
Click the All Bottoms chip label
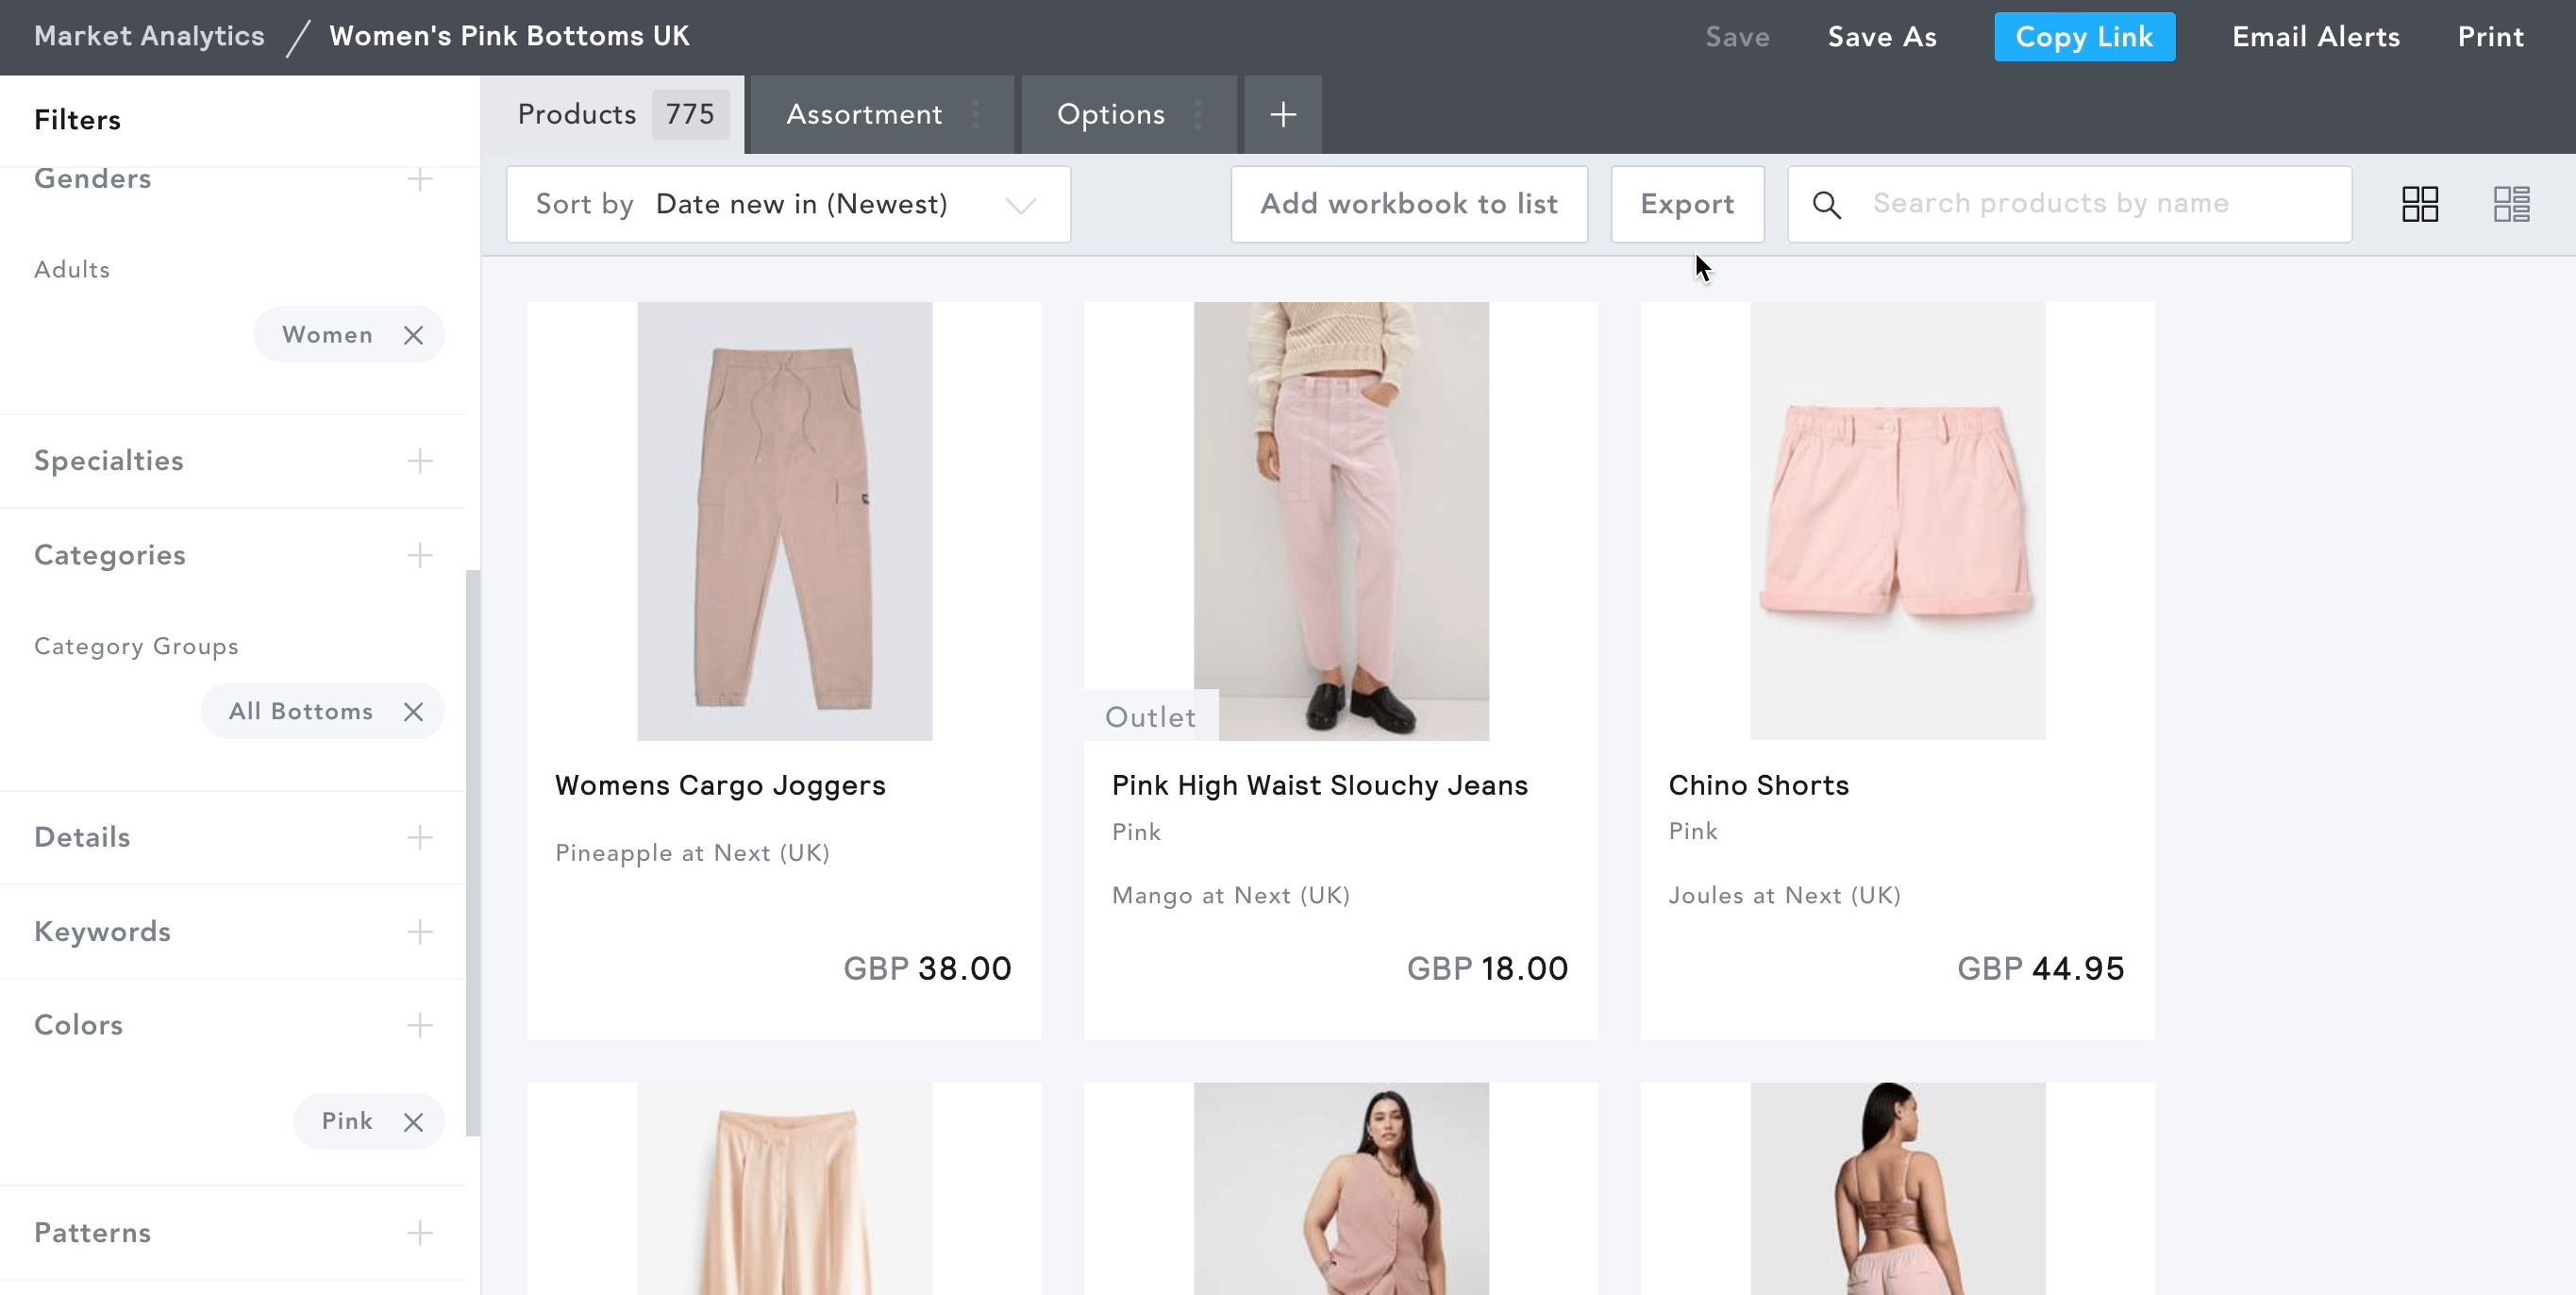tap(300, 711)
